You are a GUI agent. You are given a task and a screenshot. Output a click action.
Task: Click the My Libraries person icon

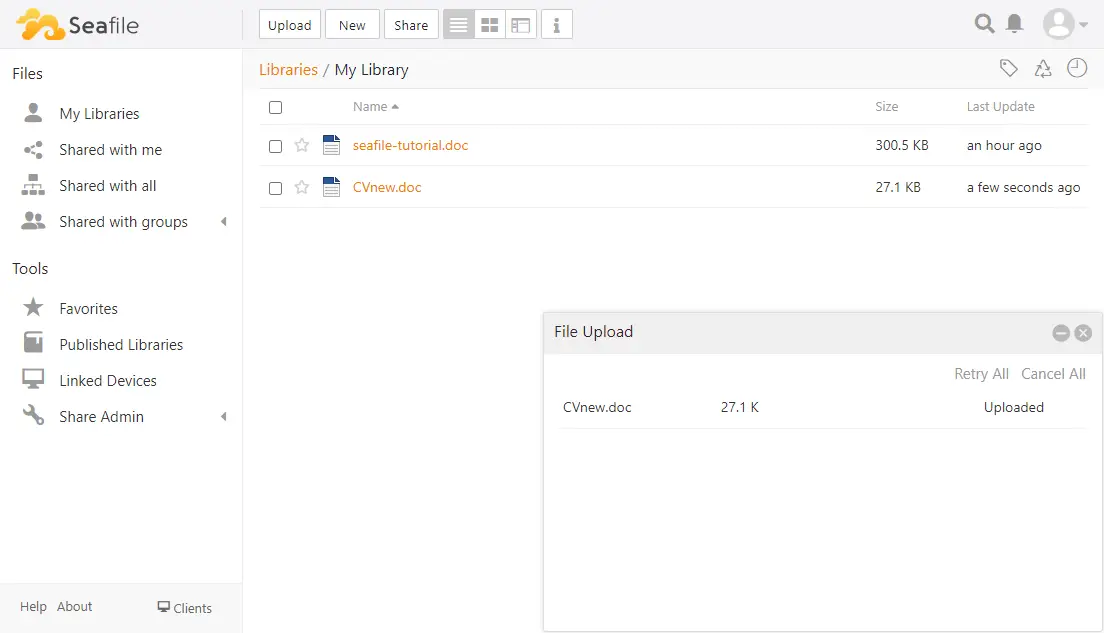33,113
